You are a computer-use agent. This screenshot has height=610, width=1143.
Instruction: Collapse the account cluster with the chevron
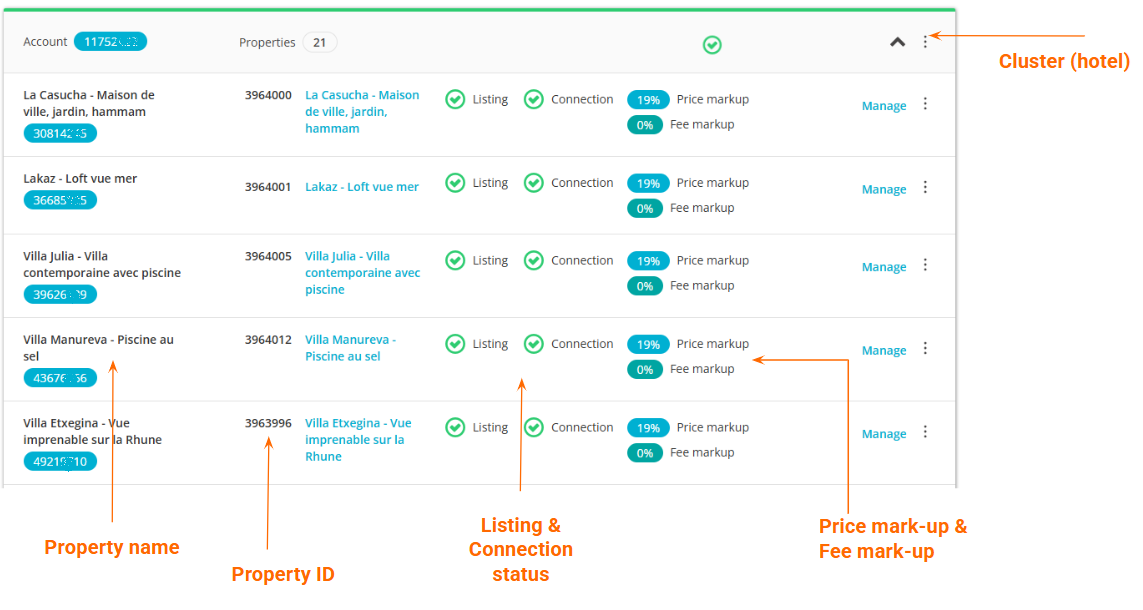(897, 42)
